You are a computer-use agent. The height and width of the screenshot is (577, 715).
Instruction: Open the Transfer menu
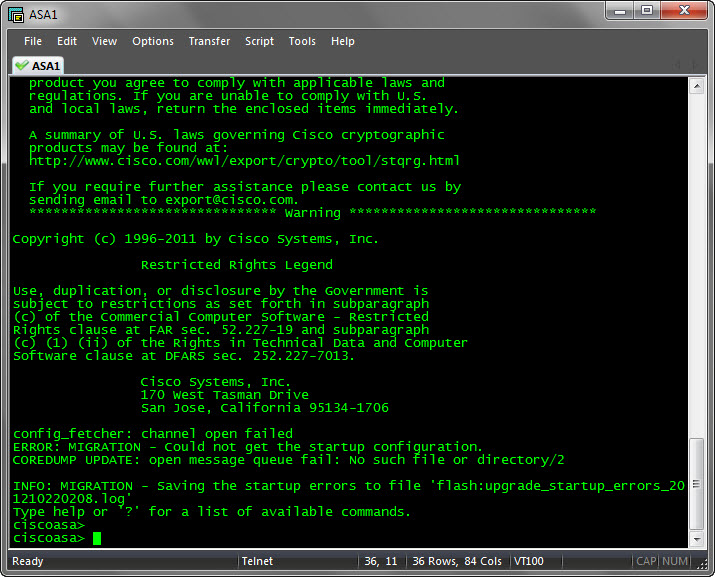(x=209, y=41)
